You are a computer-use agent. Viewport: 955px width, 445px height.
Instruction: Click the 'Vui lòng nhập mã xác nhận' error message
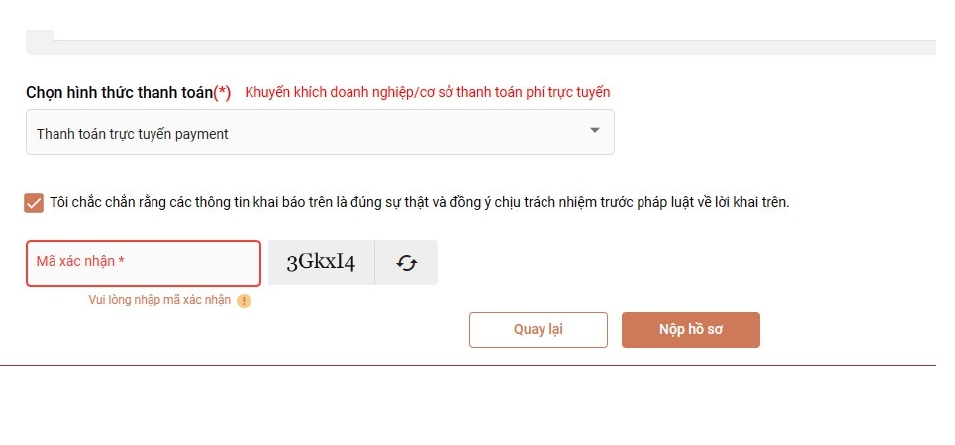[x=160, y=300]
